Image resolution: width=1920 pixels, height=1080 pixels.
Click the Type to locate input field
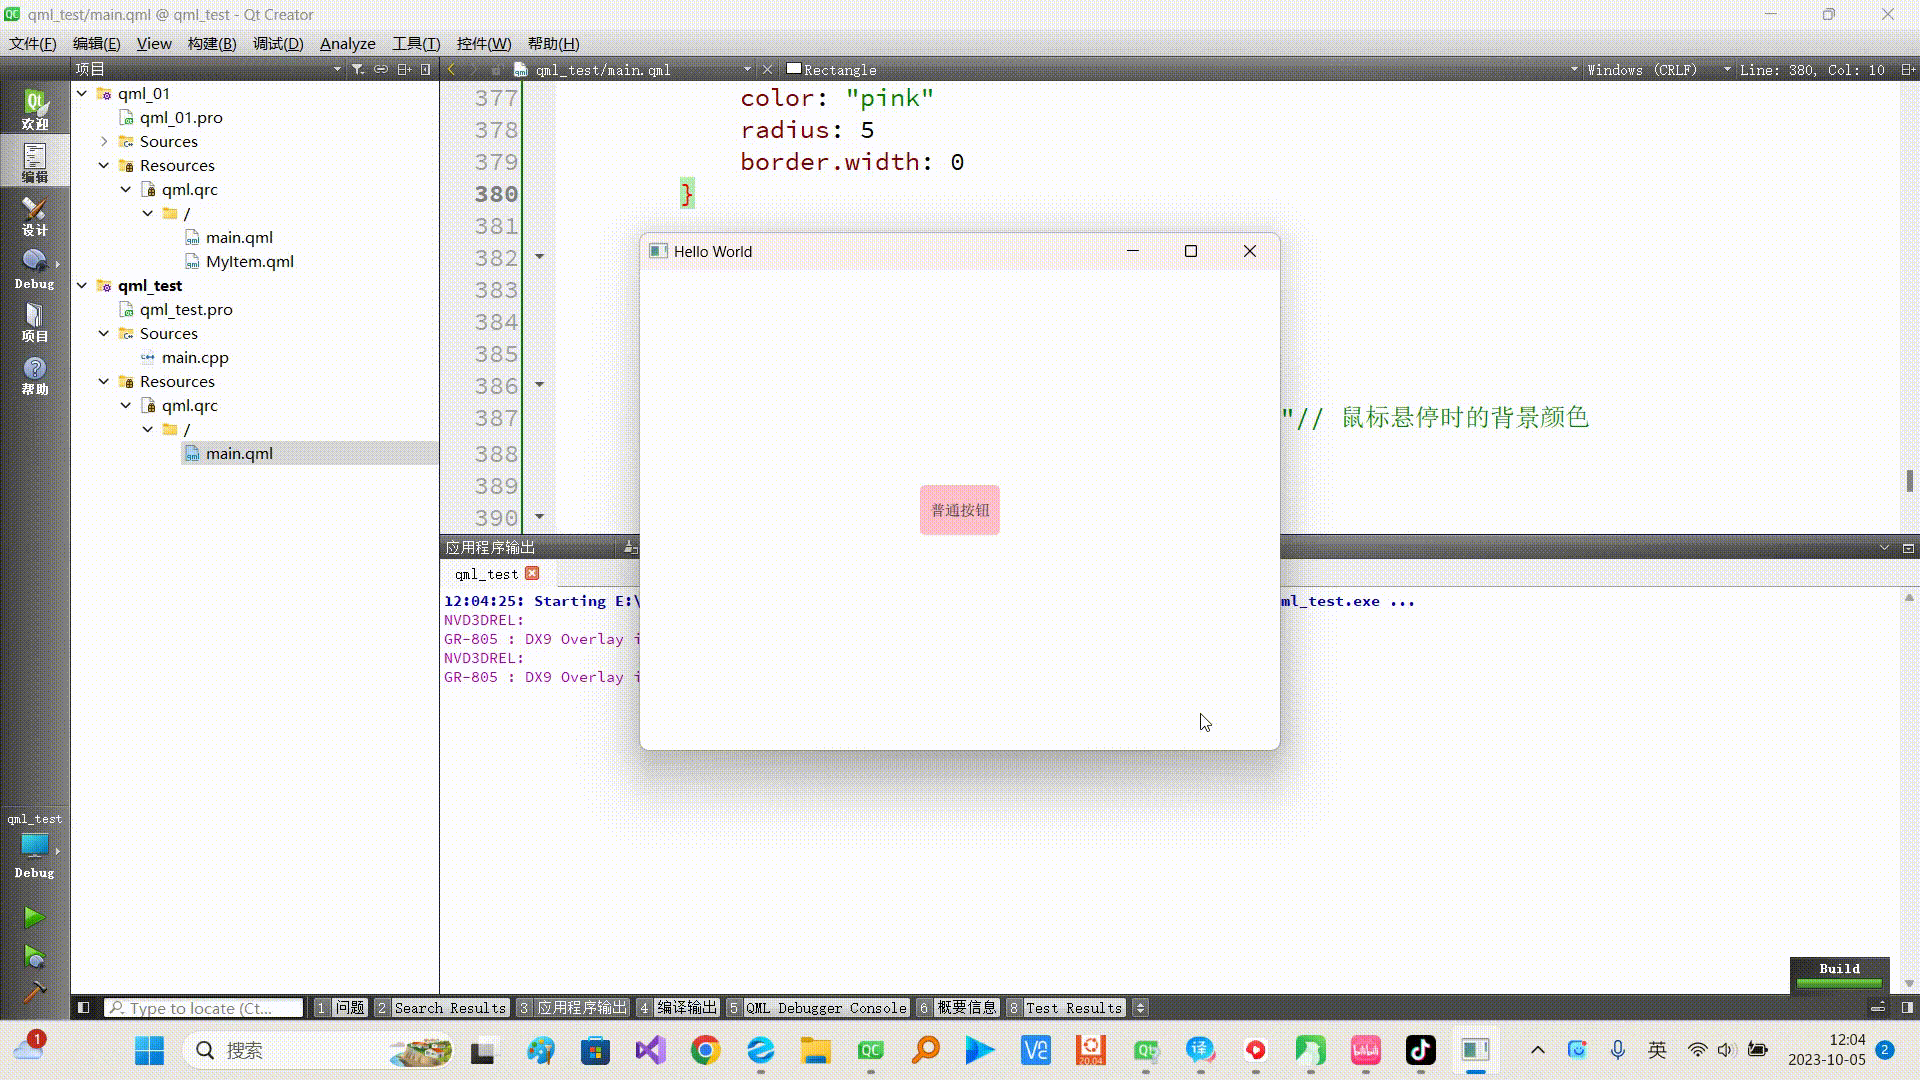[x=204, y=1008]
